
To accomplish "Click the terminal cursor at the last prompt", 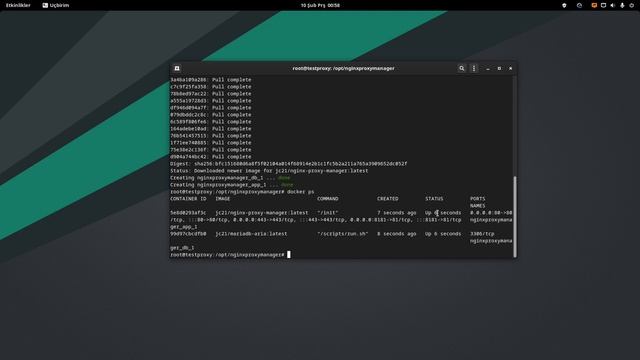I will (289, 255).
